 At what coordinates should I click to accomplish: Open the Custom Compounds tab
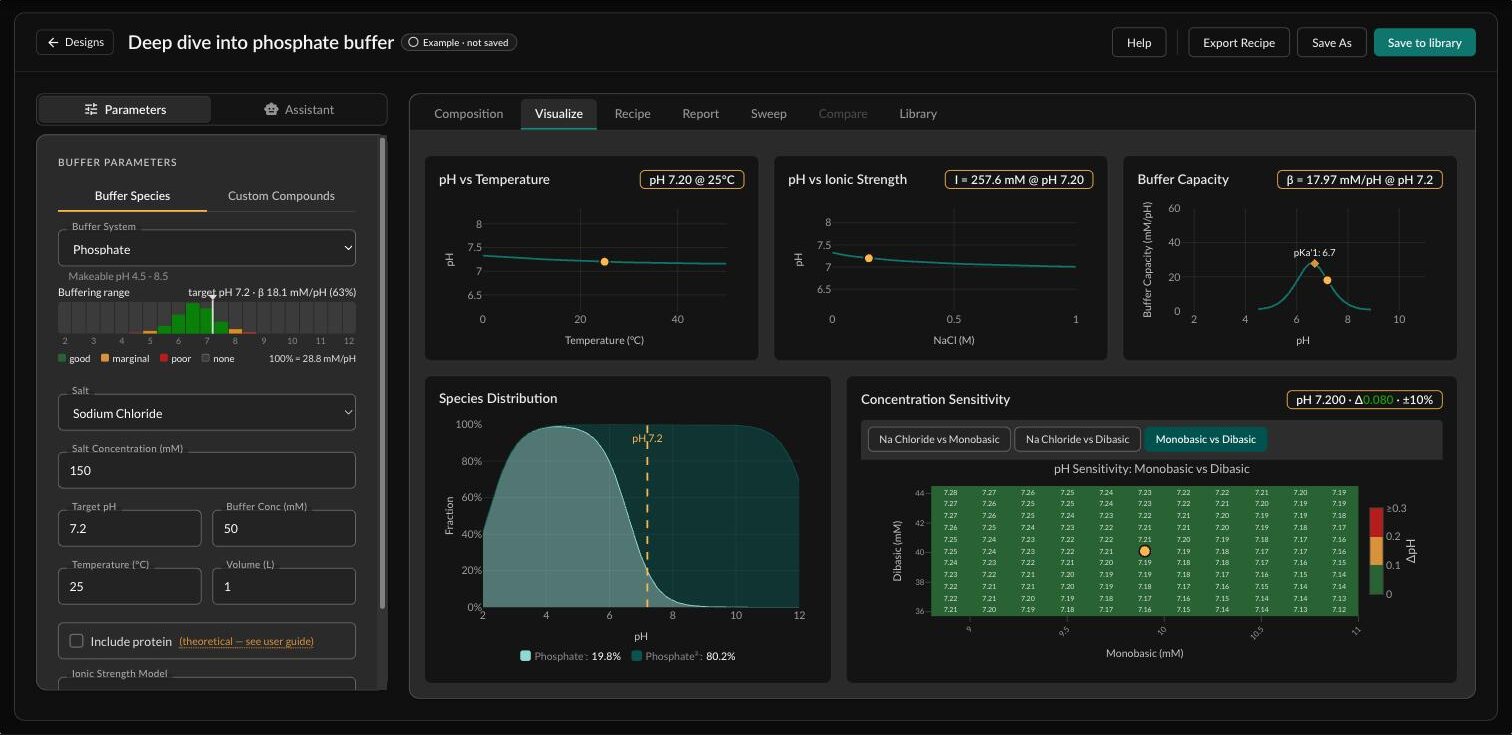281,196
